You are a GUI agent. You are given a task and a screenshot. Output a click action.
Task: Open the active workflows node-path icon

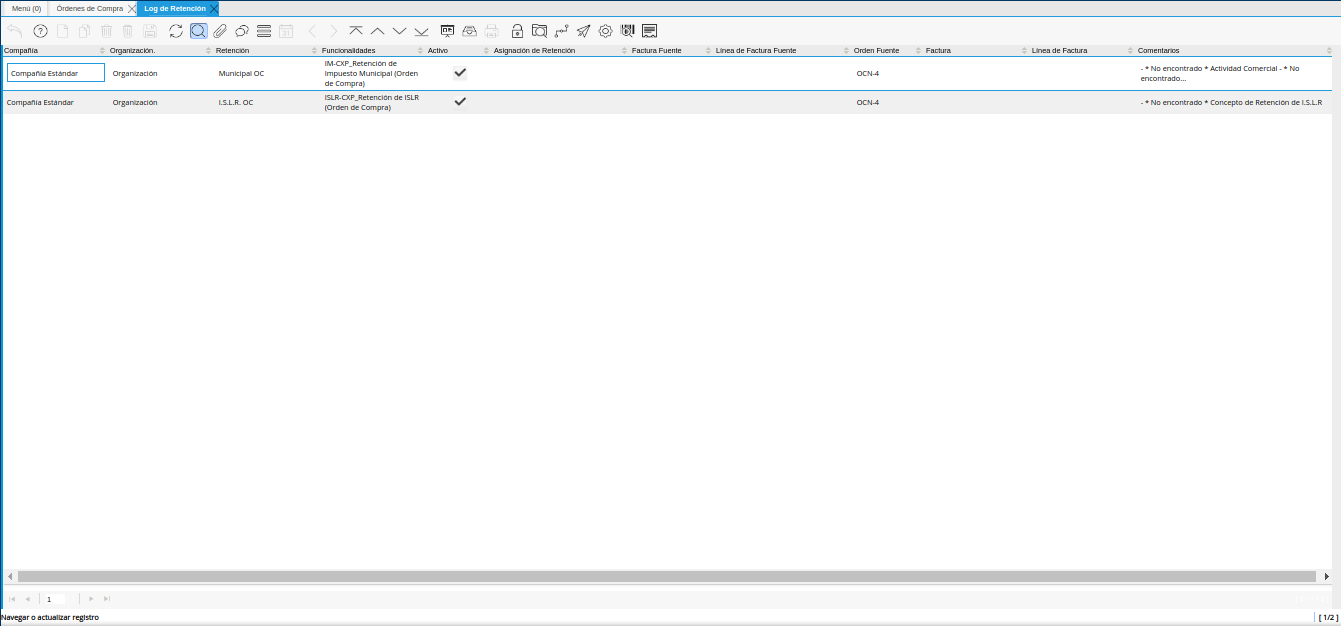point(561,31)
